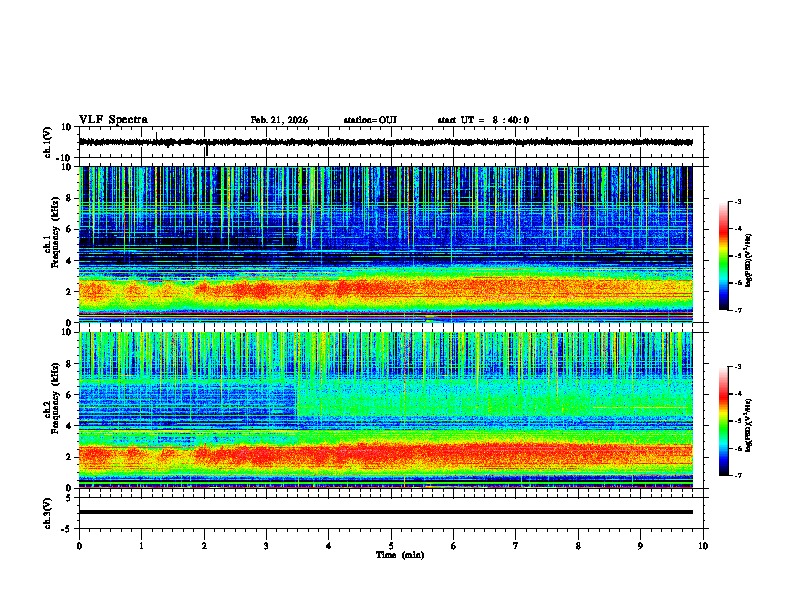792x612 pixels.
Task: Select the "start UT = 8 :40: 0" text
Action: pos(483,120)
